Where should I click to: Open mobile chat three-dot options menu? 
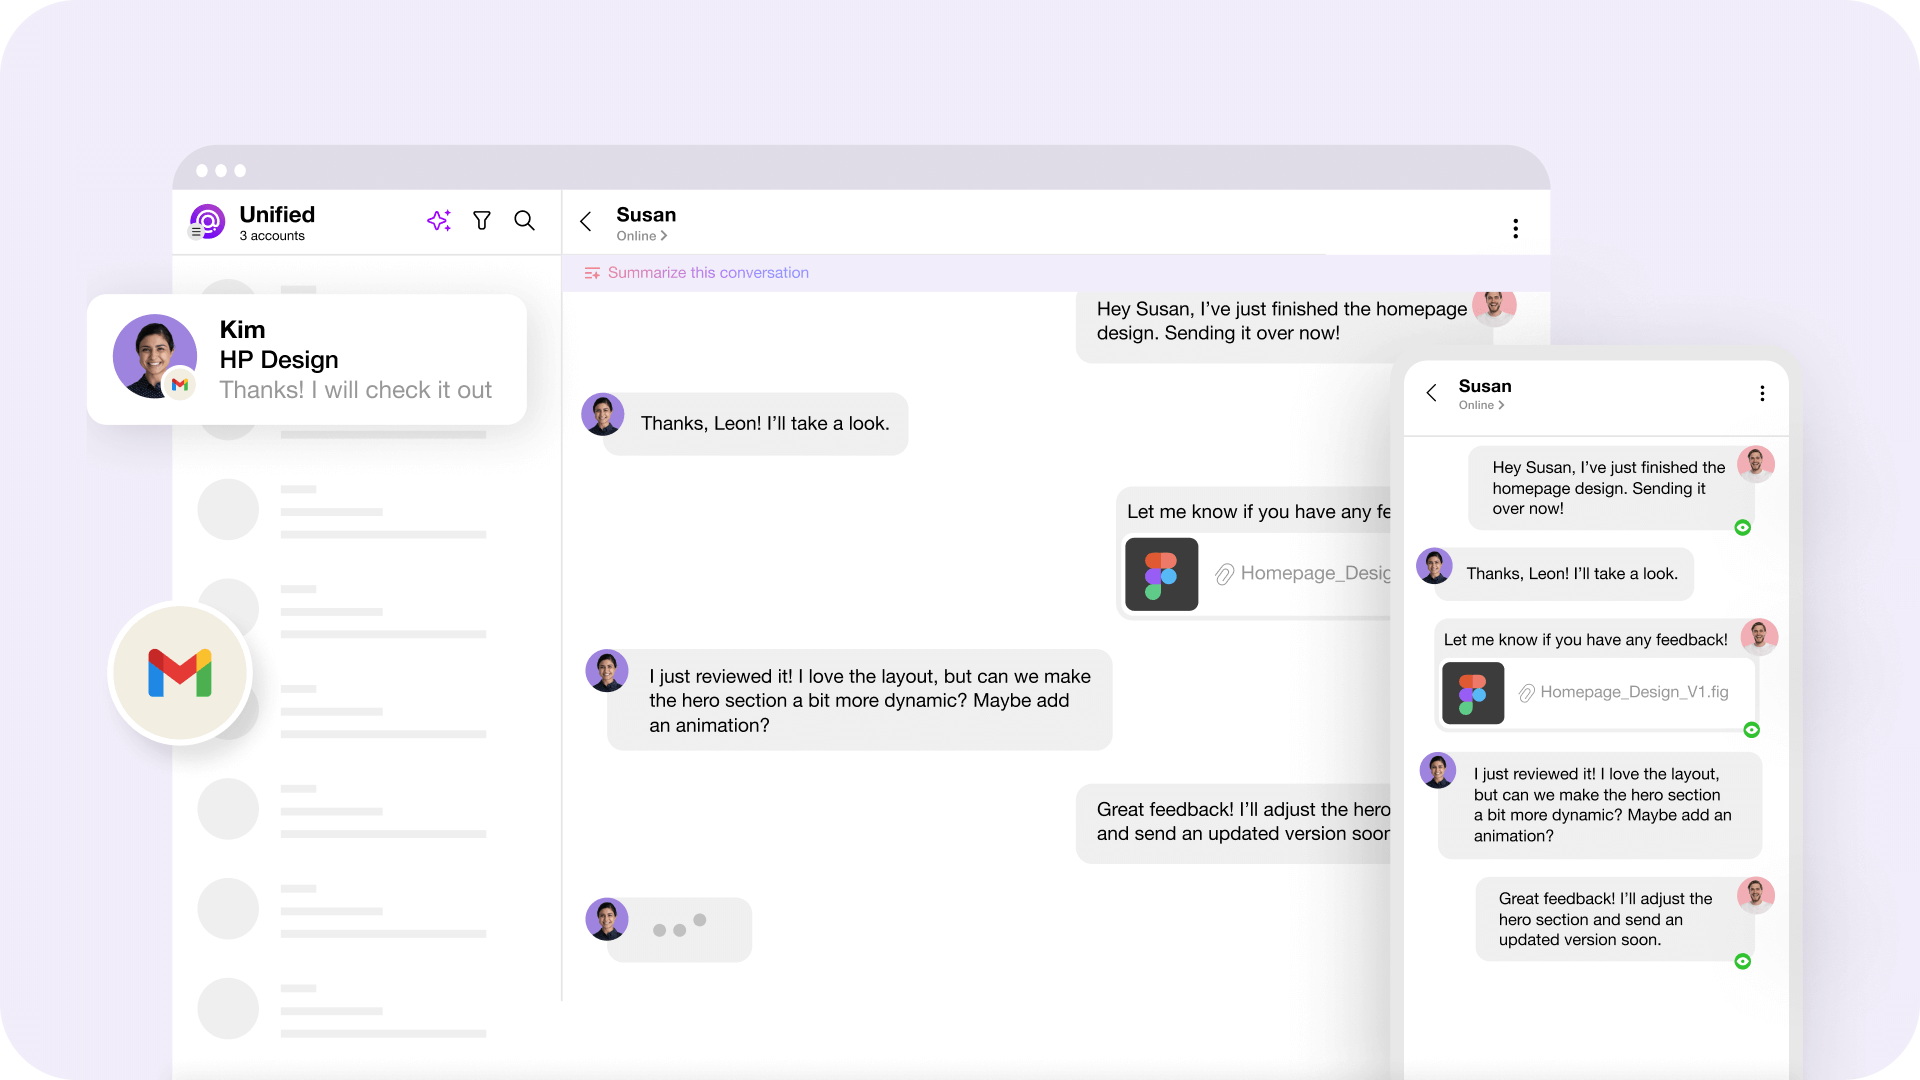(x=1762, y=394)
